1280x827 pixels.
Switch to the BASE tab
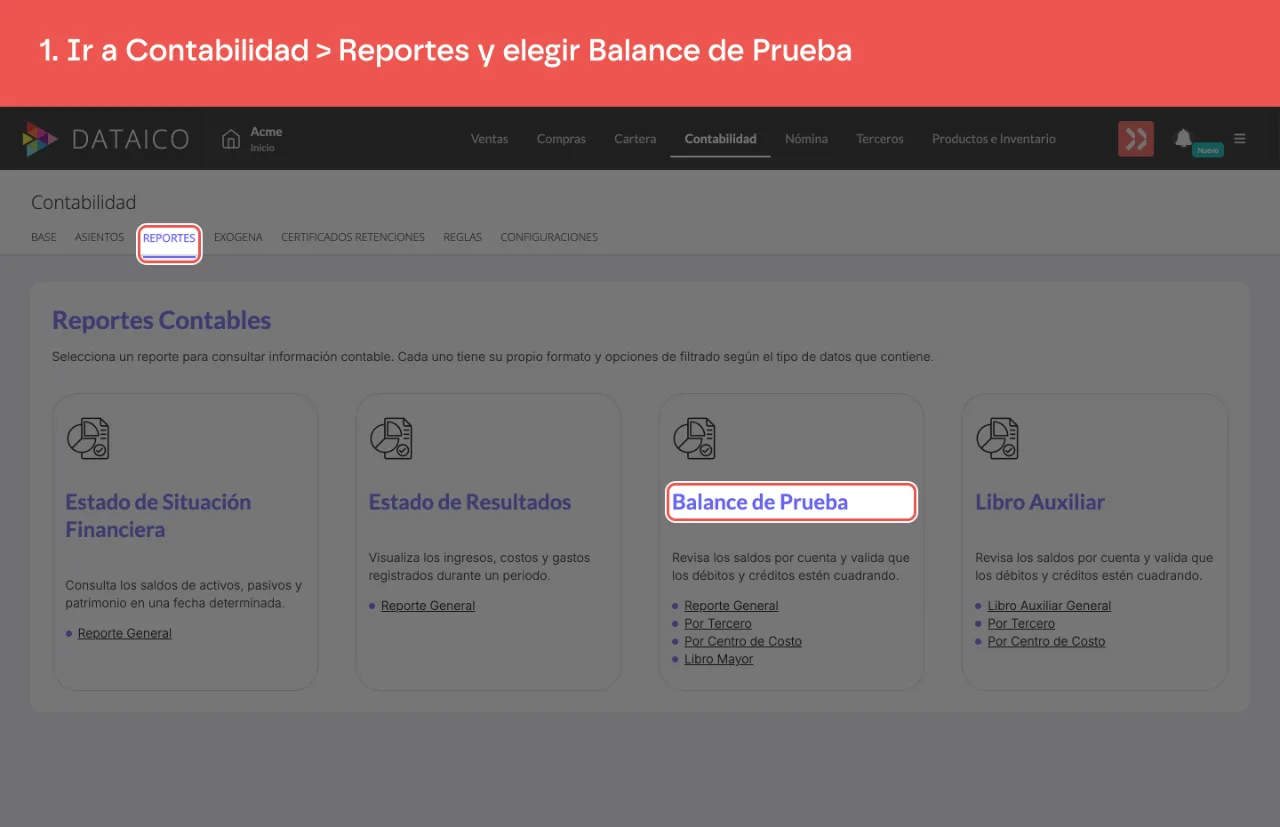44,238
